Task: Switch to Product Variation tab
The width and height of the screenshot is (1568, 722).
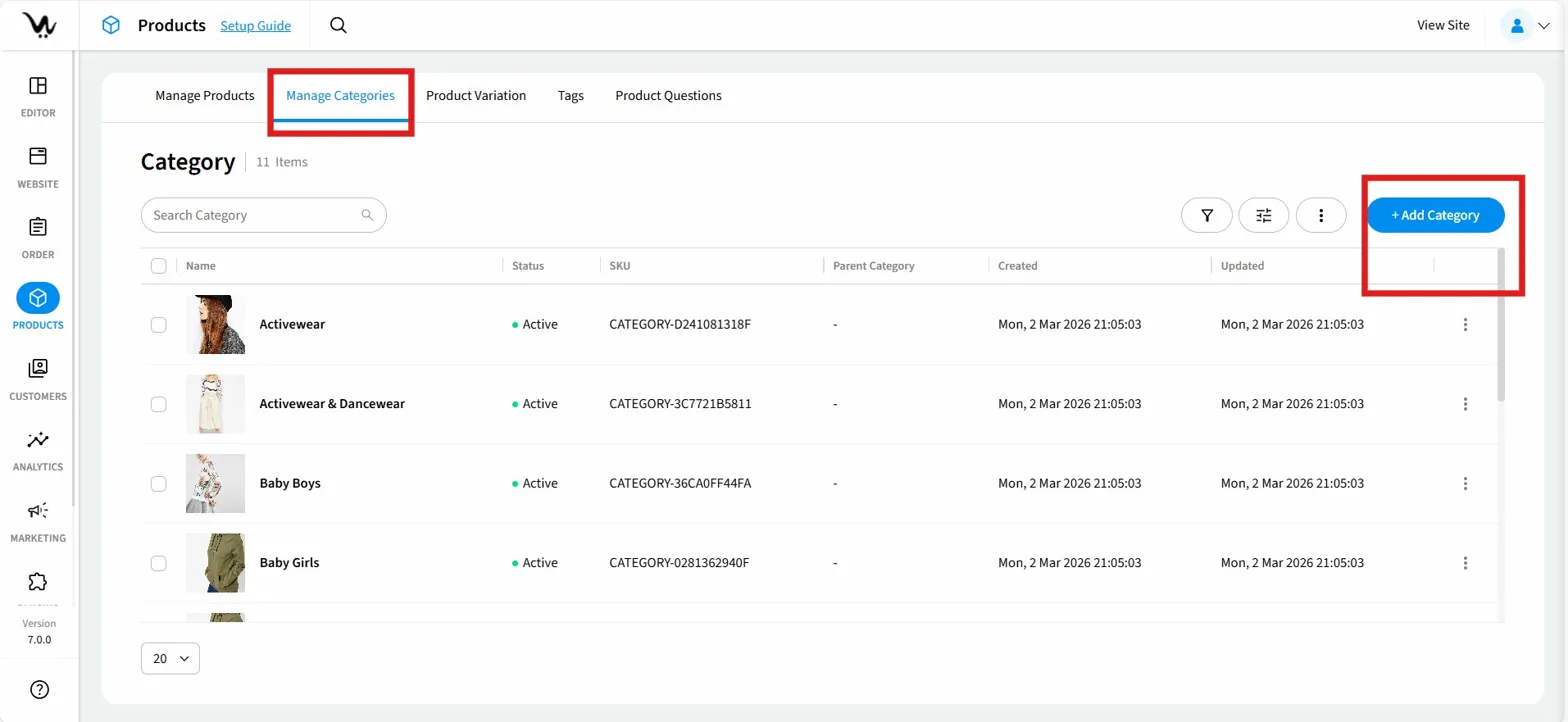Action: pos(476,96)
